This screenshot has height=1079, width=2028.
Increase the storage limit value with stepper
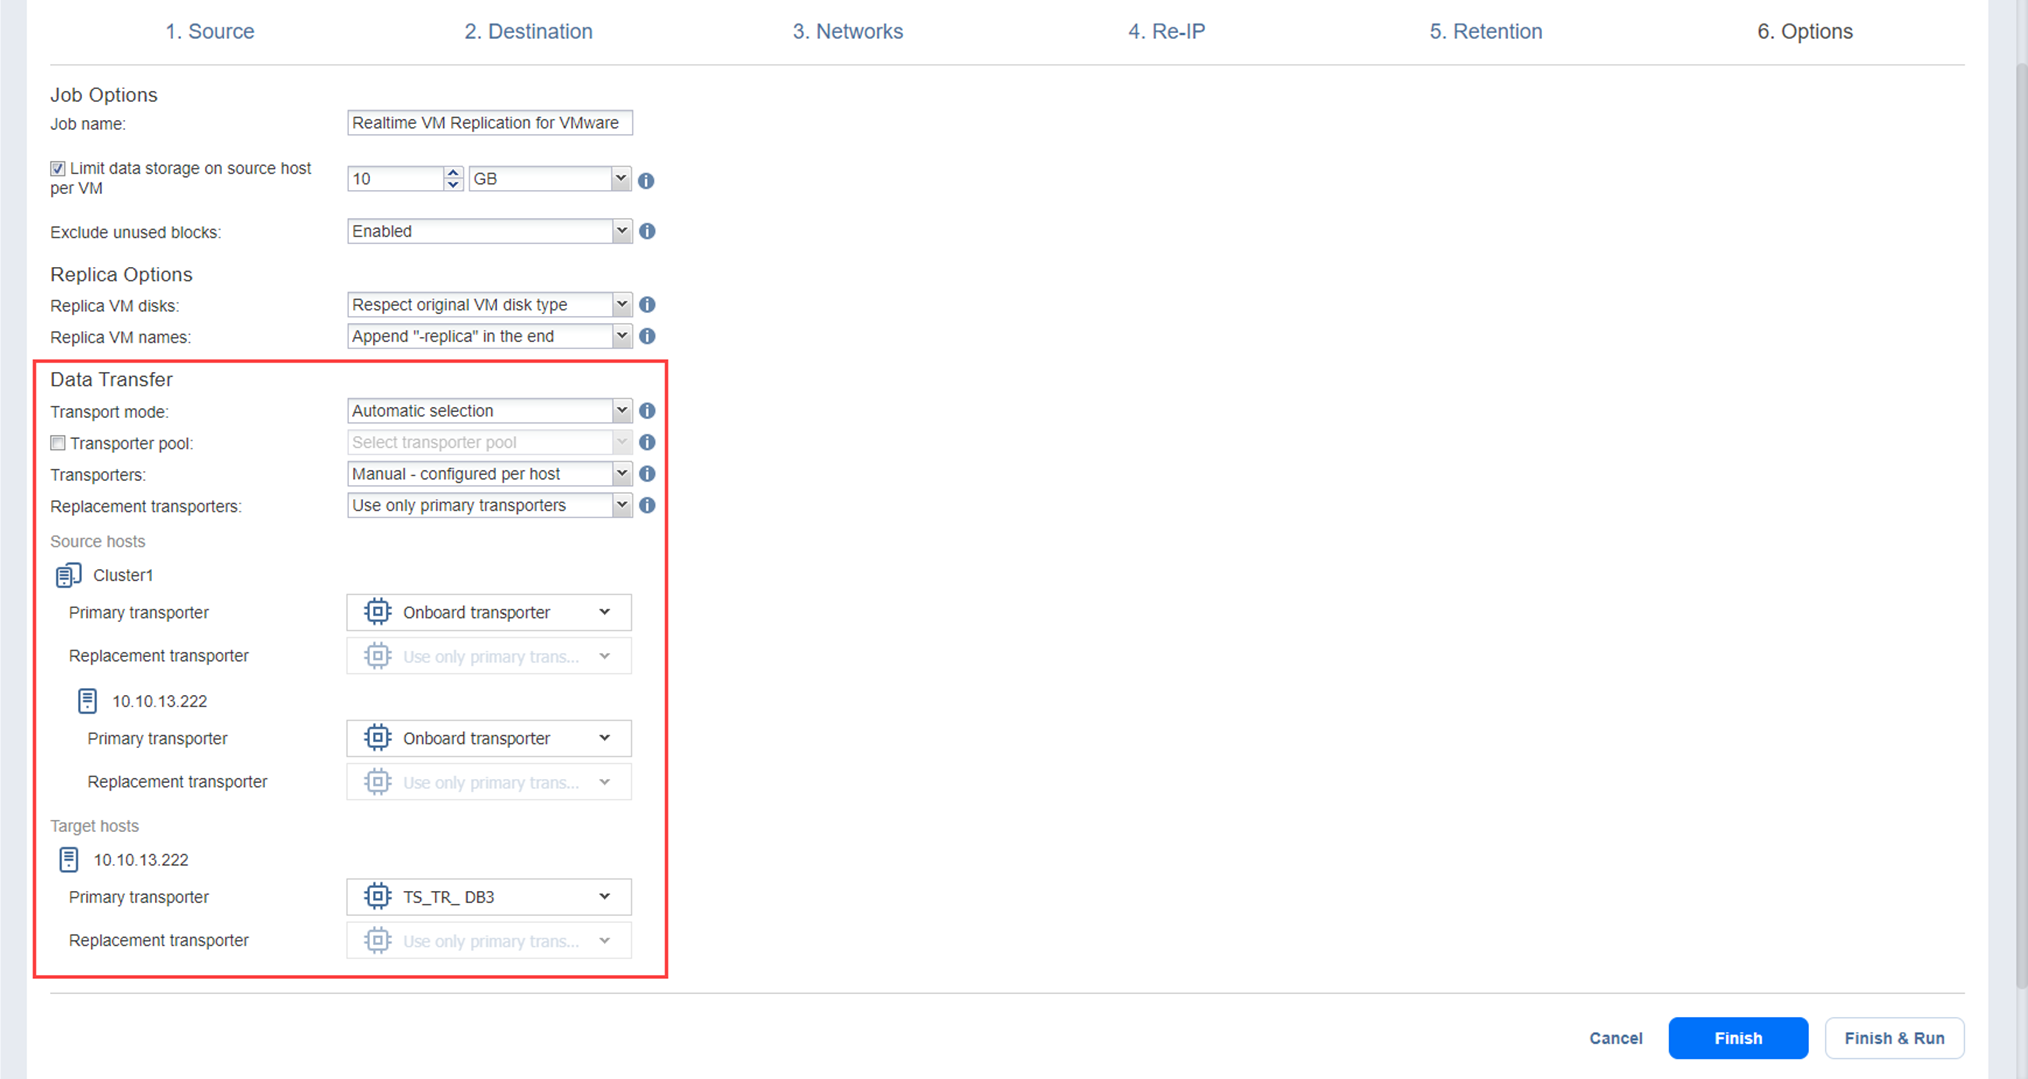click(453, 173)
